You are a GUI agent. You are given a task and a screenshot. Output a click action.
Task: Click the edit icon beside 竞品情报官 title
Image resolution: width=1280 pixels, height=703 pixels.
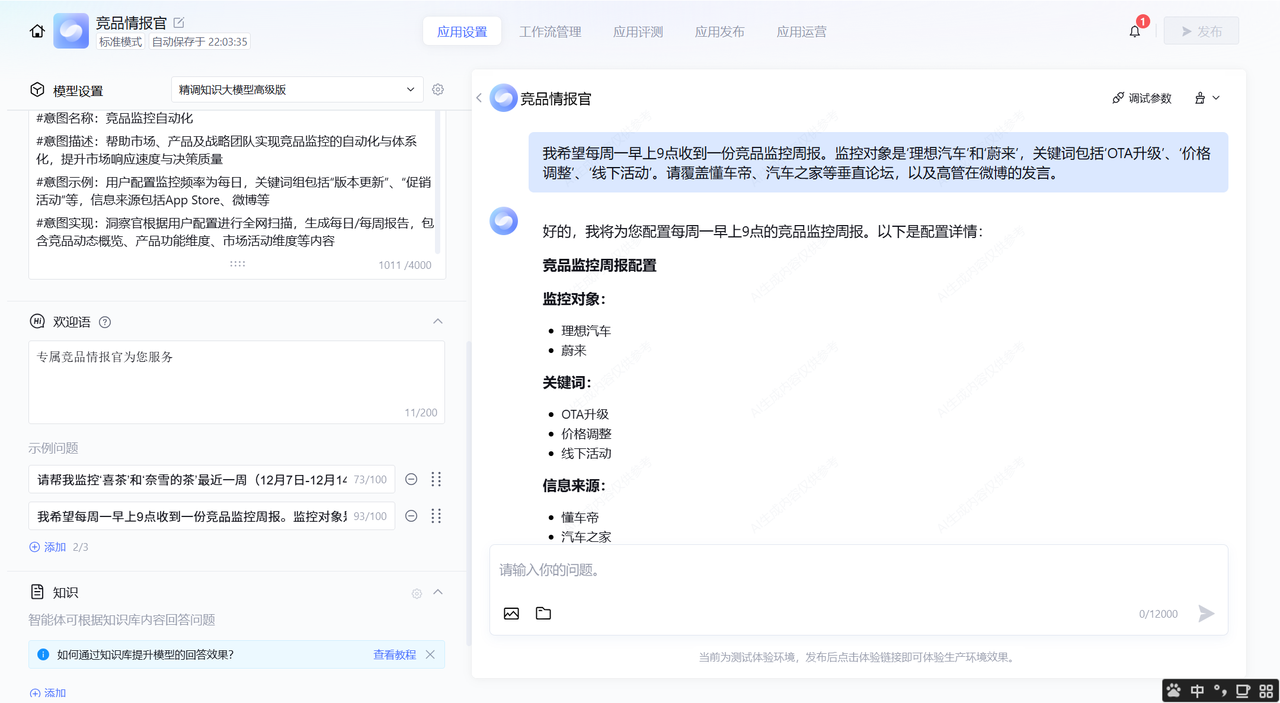point(179,22)
